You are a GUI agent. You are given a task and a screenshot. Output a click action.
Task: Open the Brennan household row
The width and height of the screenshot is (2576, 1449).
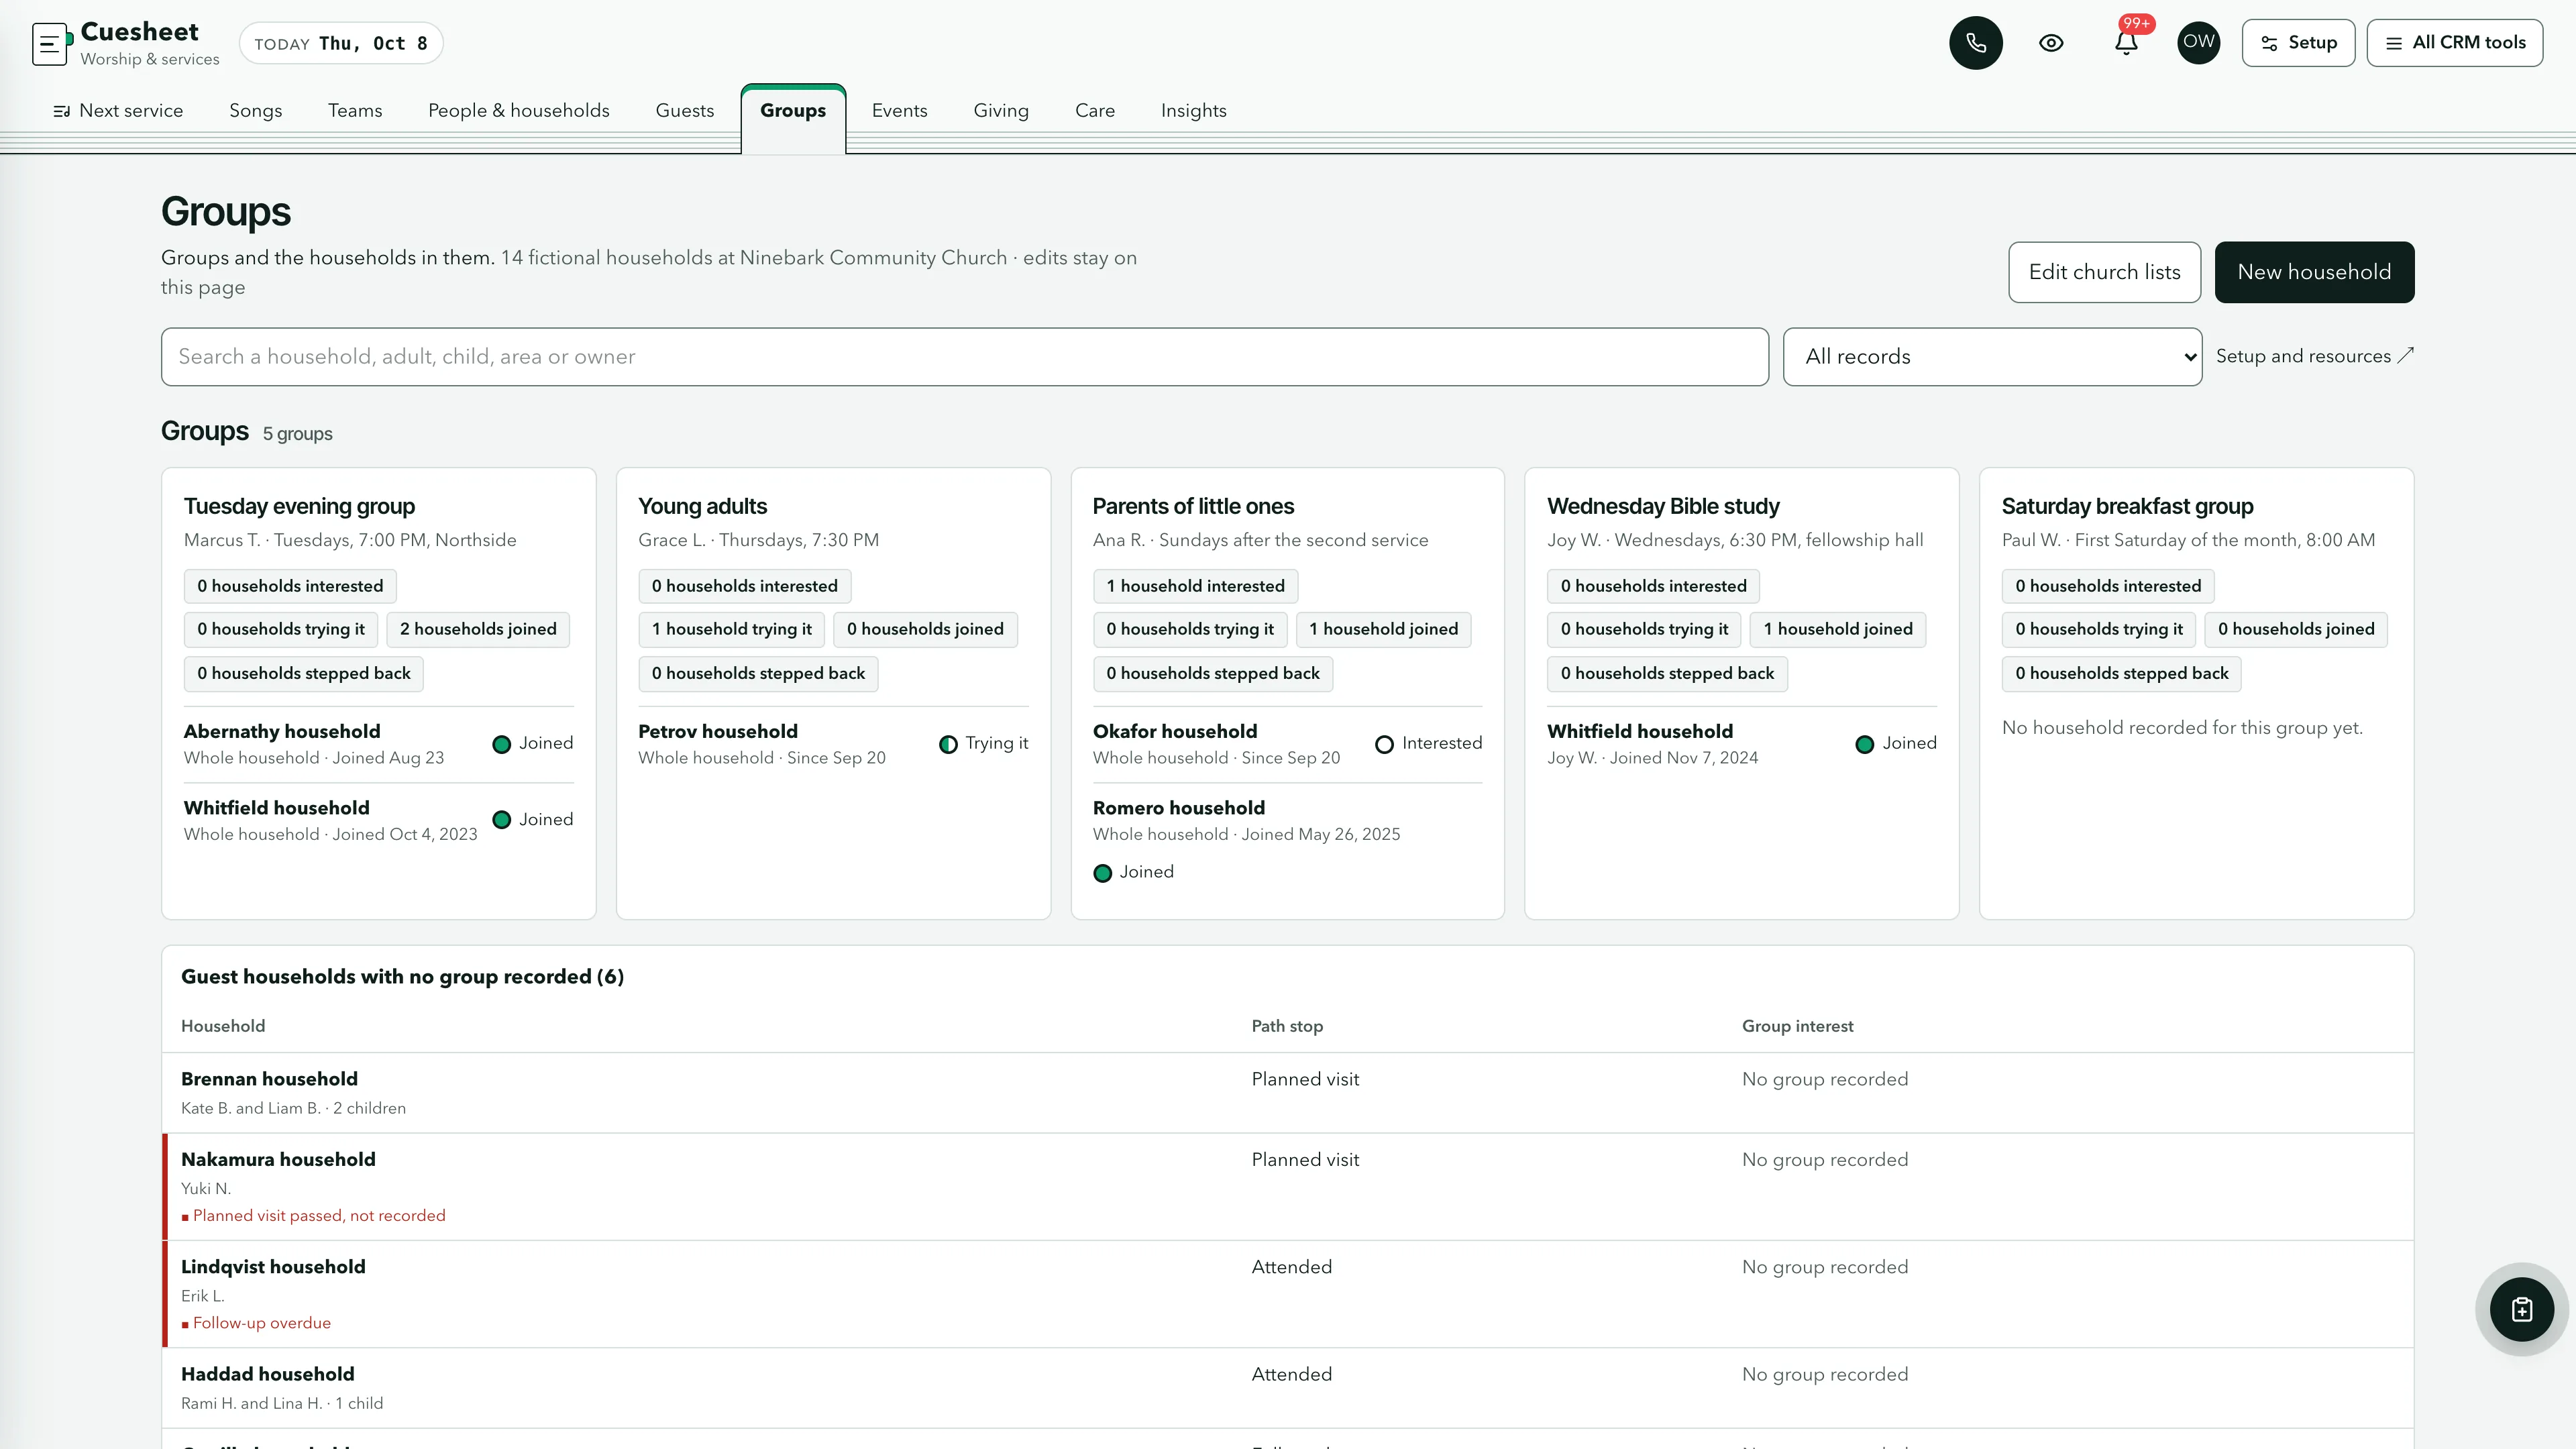click(1288, 1093)
